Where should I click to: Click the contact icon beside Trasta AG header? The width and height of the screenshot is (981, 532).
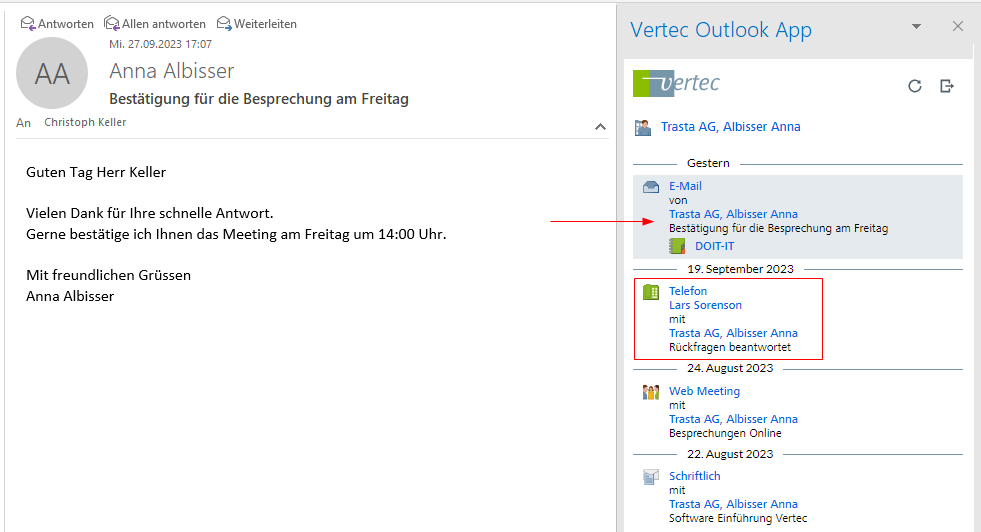tap(643, 127)
